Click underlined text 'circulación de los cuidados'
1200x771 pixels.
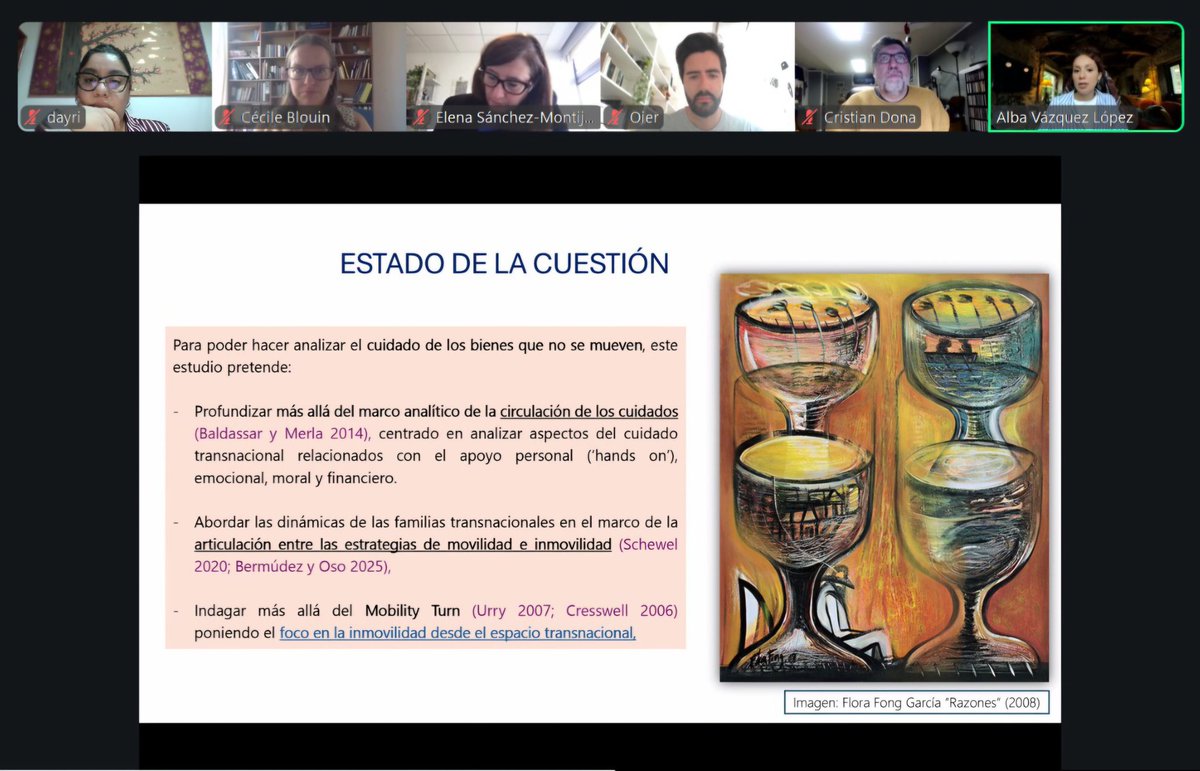589,411
